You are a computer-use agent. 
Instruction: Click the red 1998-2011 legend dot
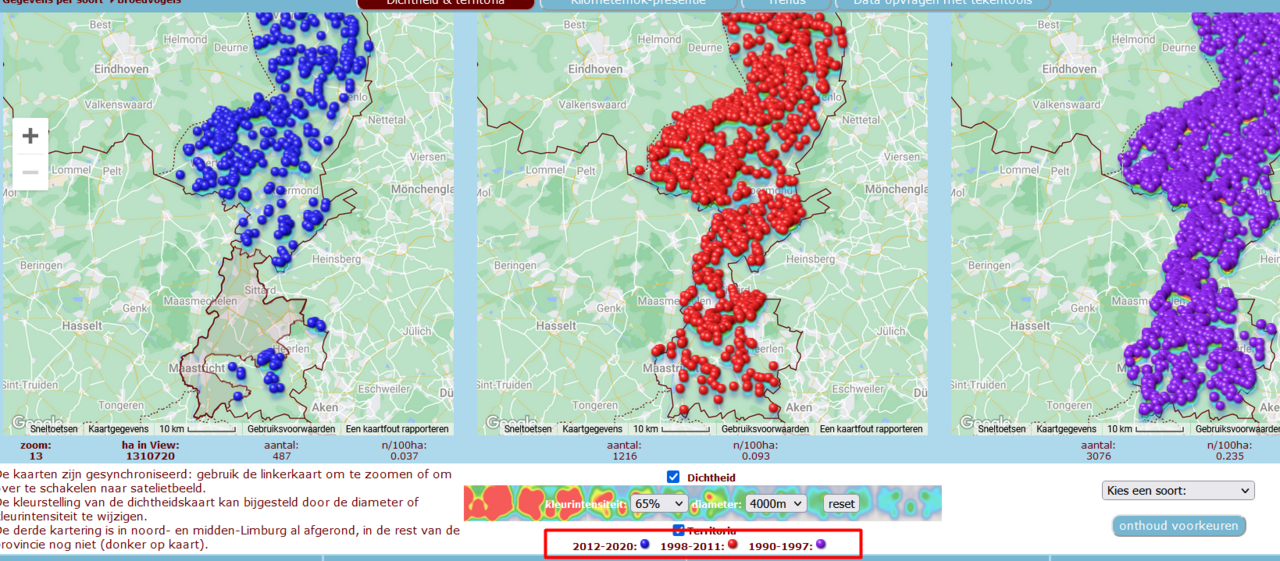[x=733, y=545]
